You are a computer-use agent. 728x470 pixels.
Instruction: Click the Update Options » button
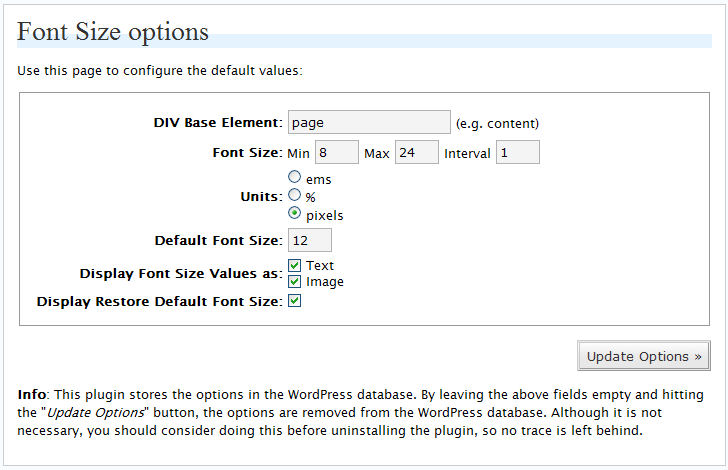644,356
